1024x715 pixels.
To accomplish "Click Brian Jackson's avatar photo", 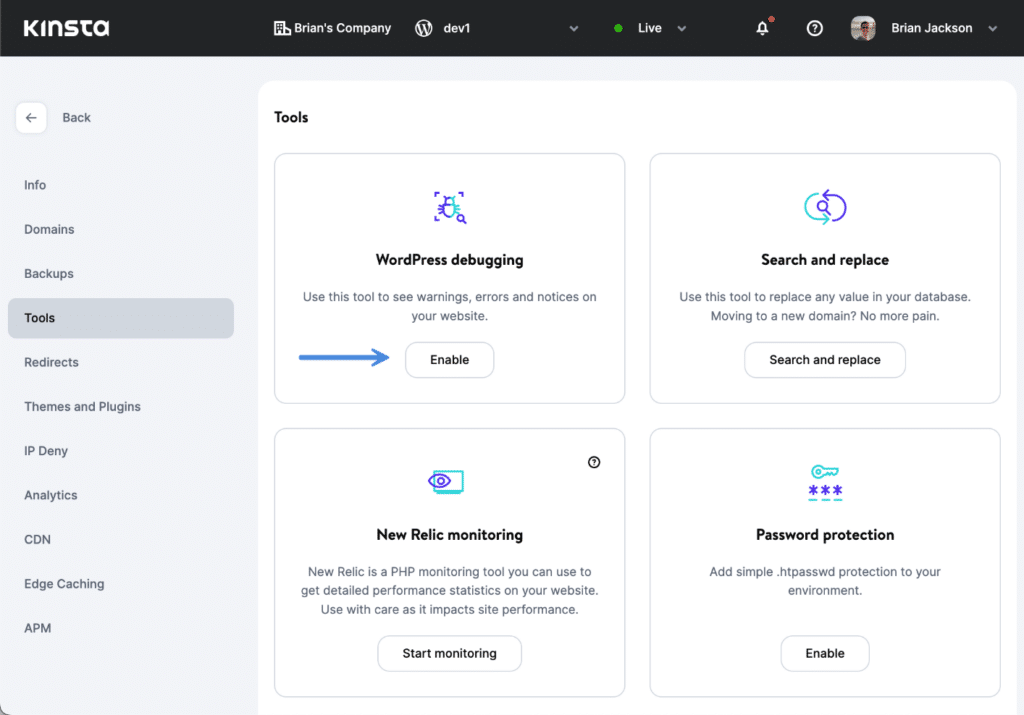I will click(x=863, y=28).
